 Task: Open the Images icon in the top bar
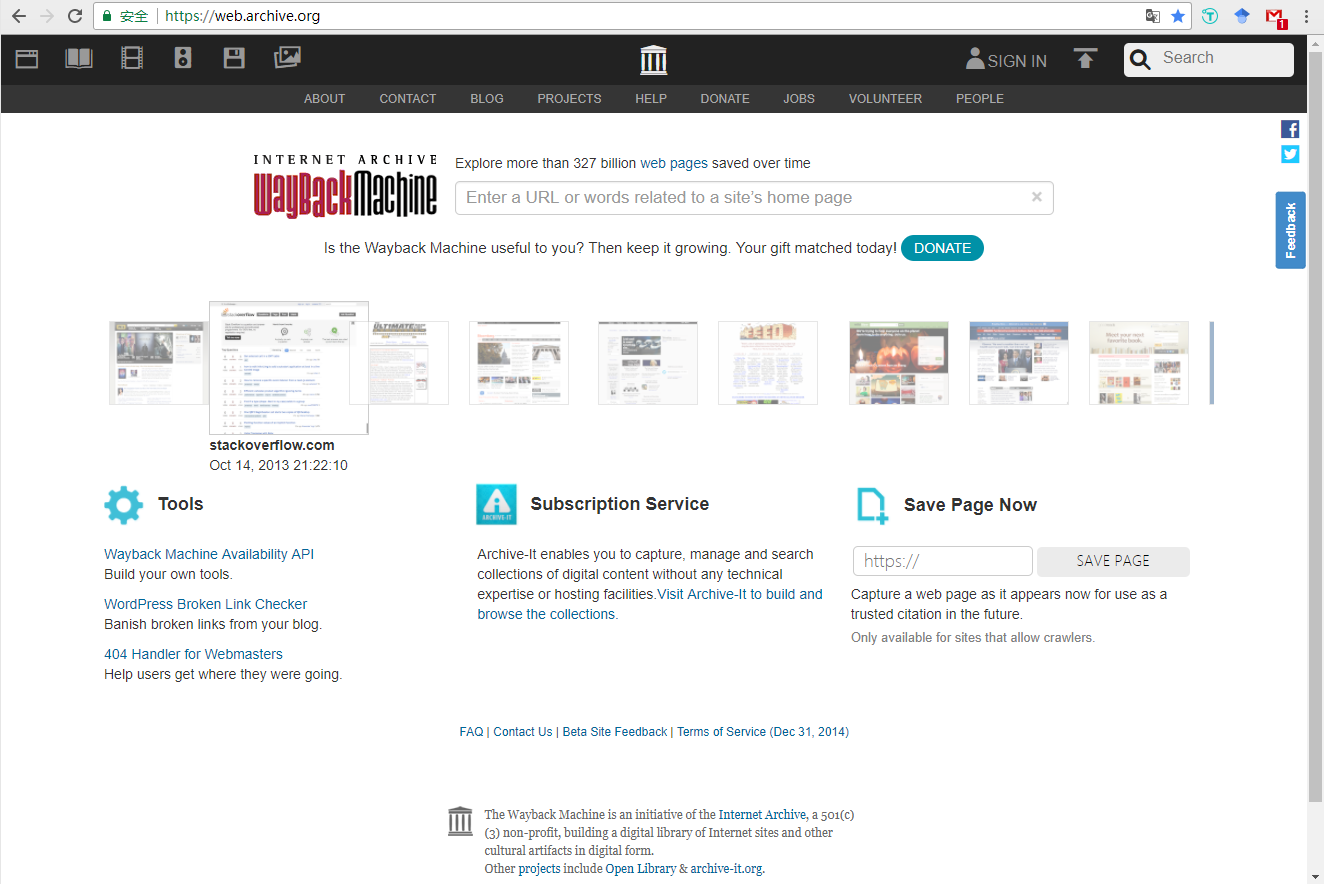pos(287,58)
